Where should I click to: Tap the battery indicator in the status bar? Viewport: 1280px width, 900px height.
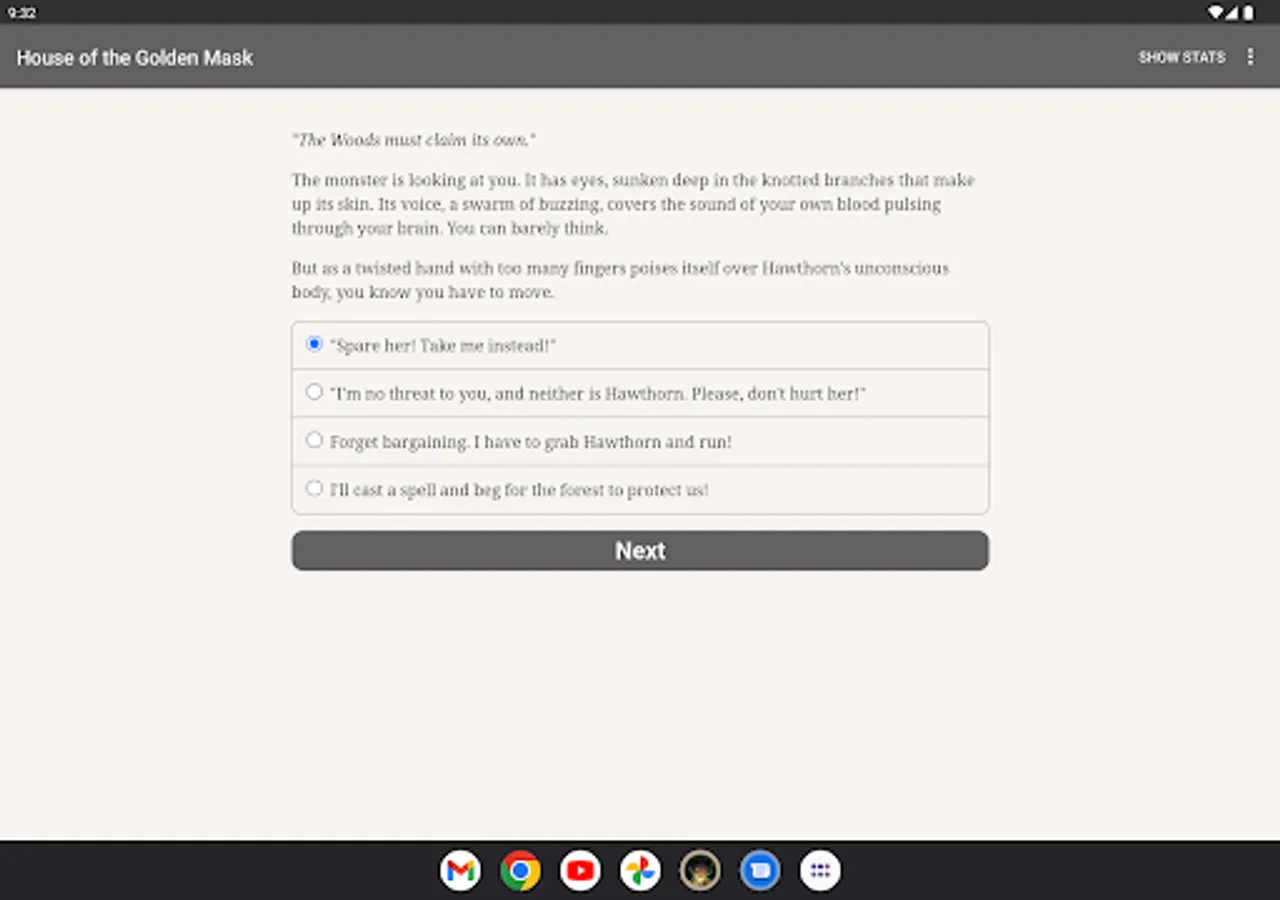1248,12
